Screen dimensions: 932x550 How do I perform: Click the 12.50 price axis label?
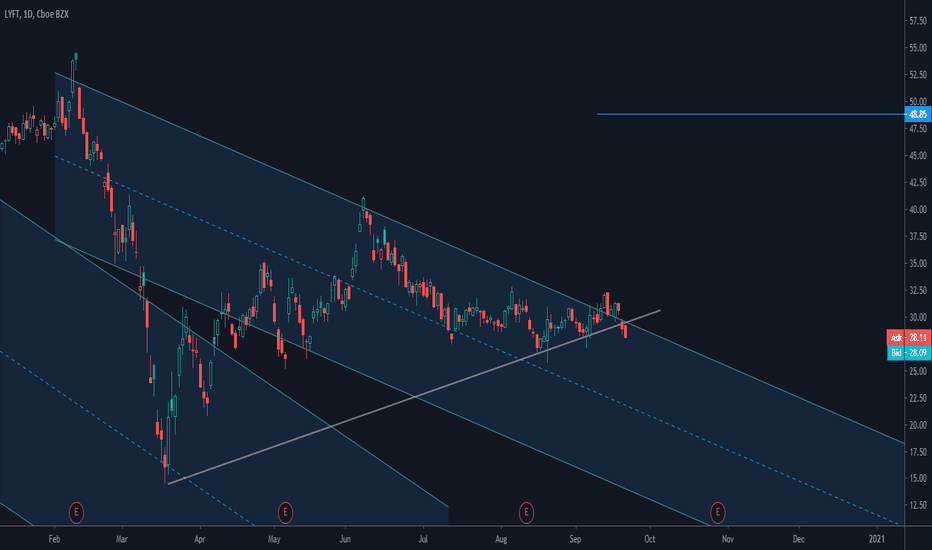918,505
